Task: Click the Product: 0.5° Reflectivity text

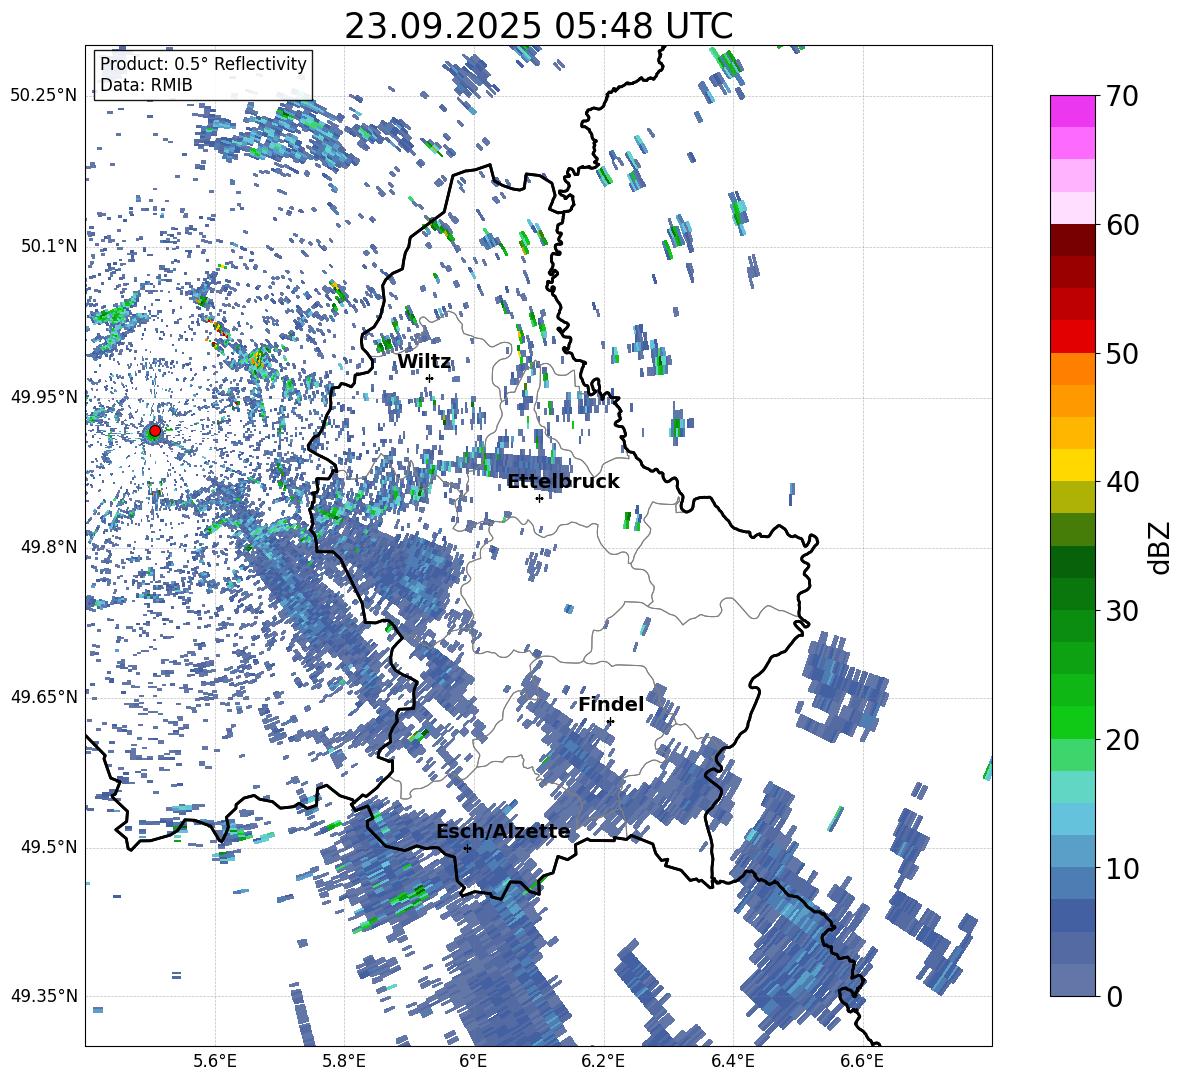Action: pyautogui.click(x=203, y=64)
